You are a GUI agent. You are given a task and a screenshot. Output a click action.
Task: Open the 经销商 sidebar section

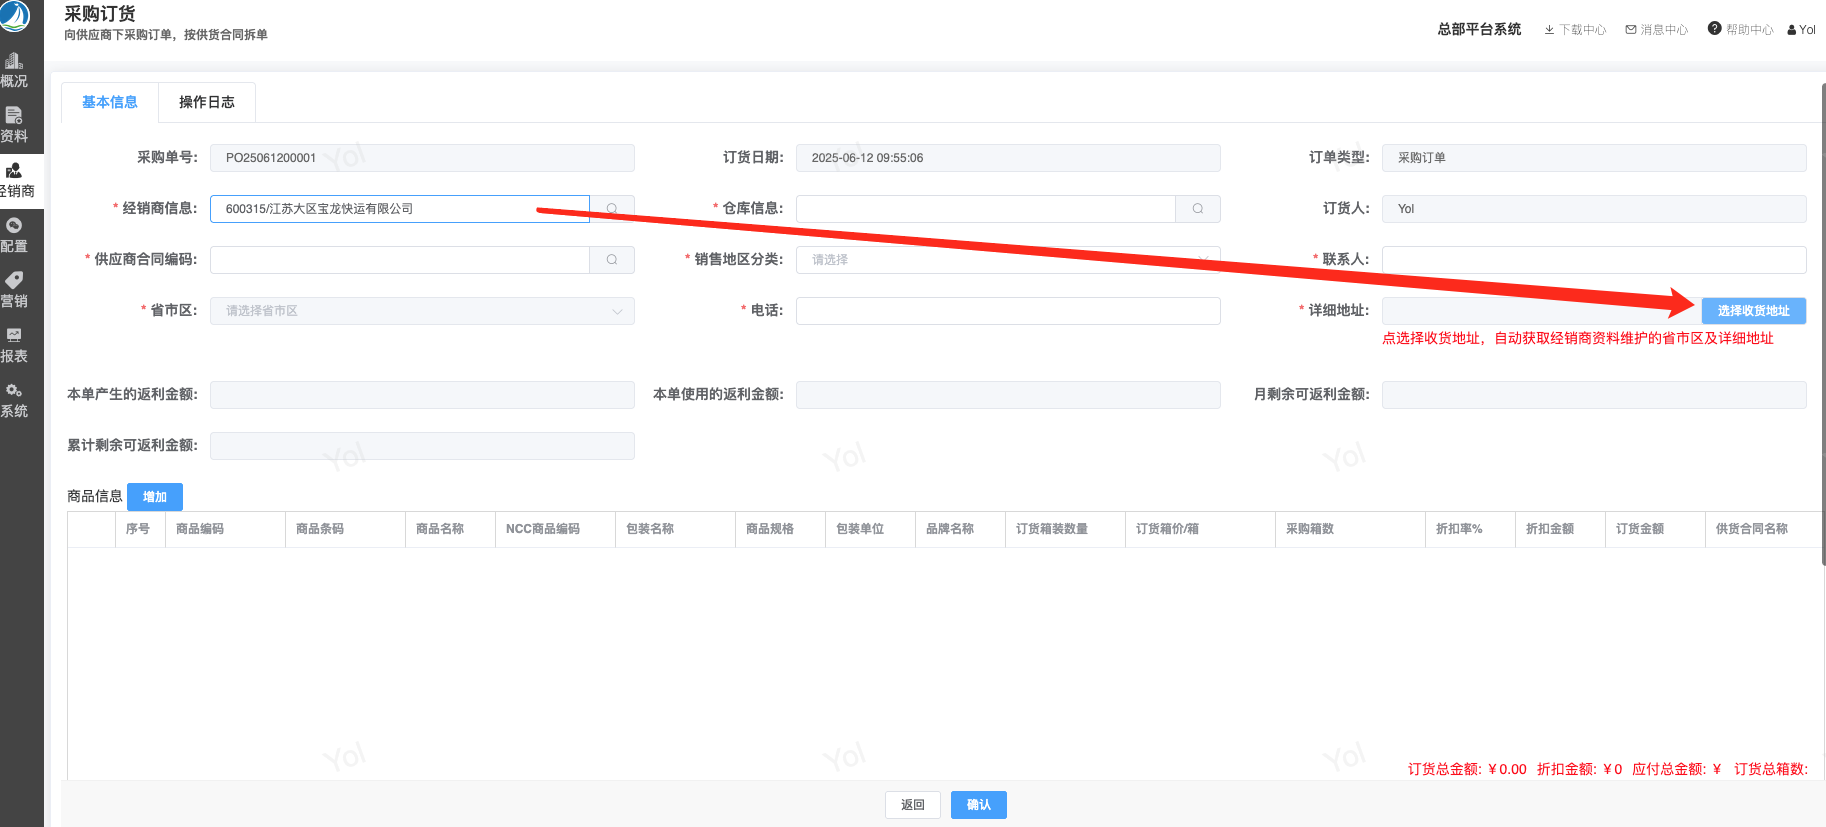point(16,181)
